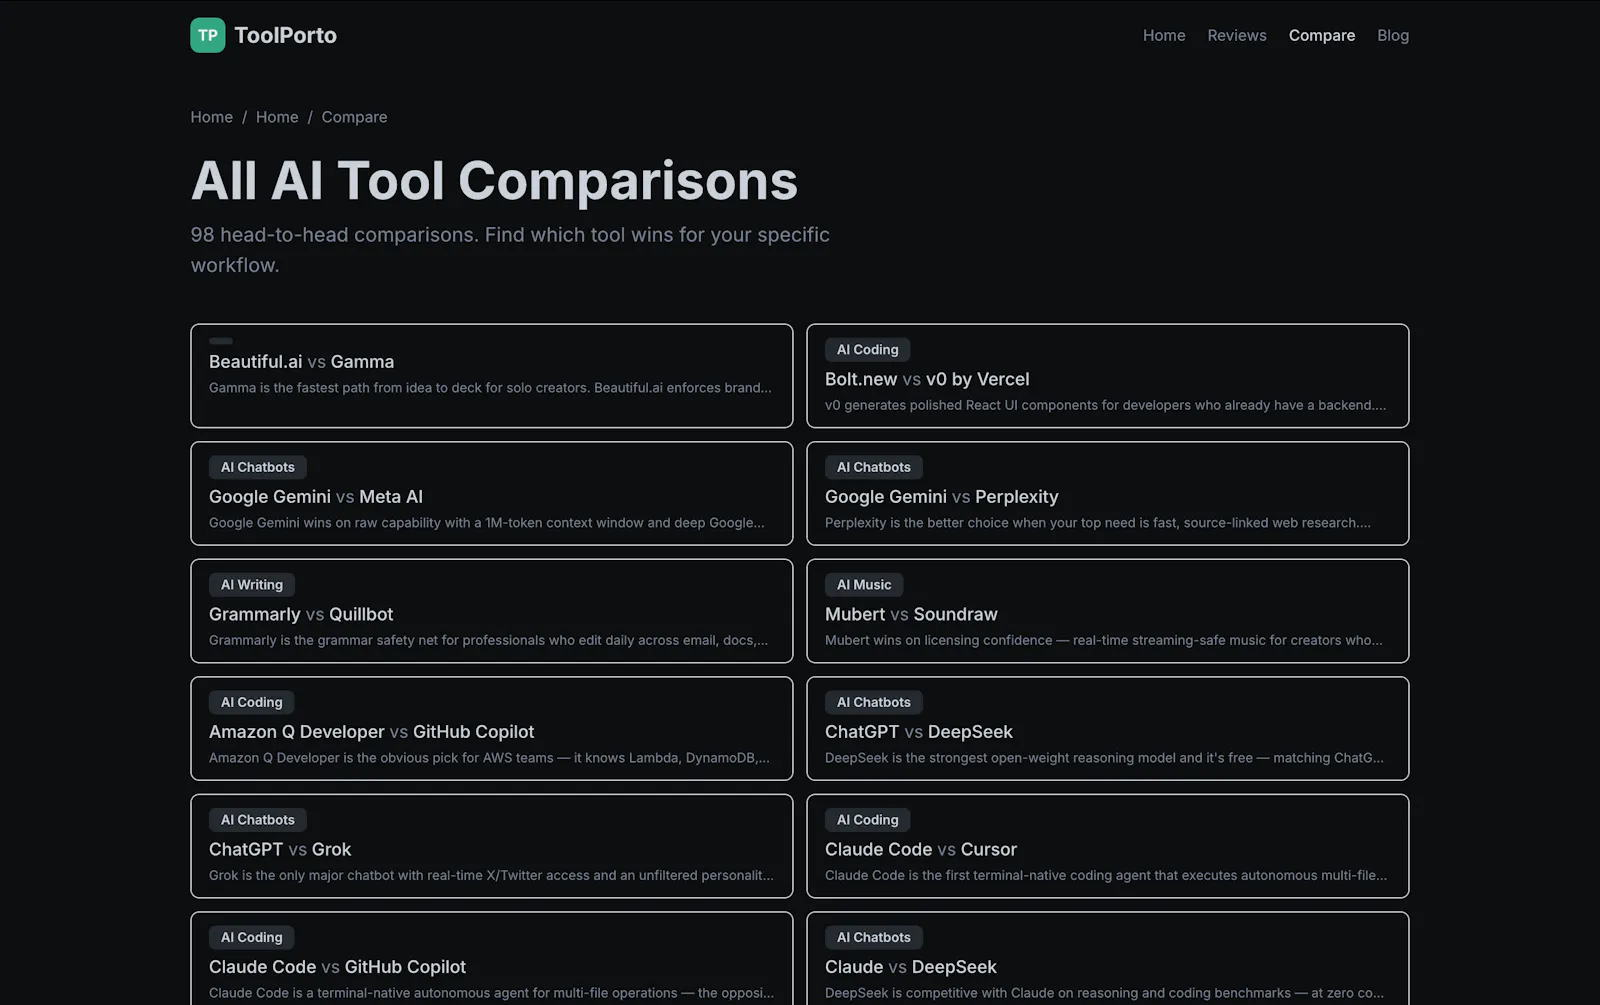
Task: Click the green TP logo icon
Action: [208, 35]
